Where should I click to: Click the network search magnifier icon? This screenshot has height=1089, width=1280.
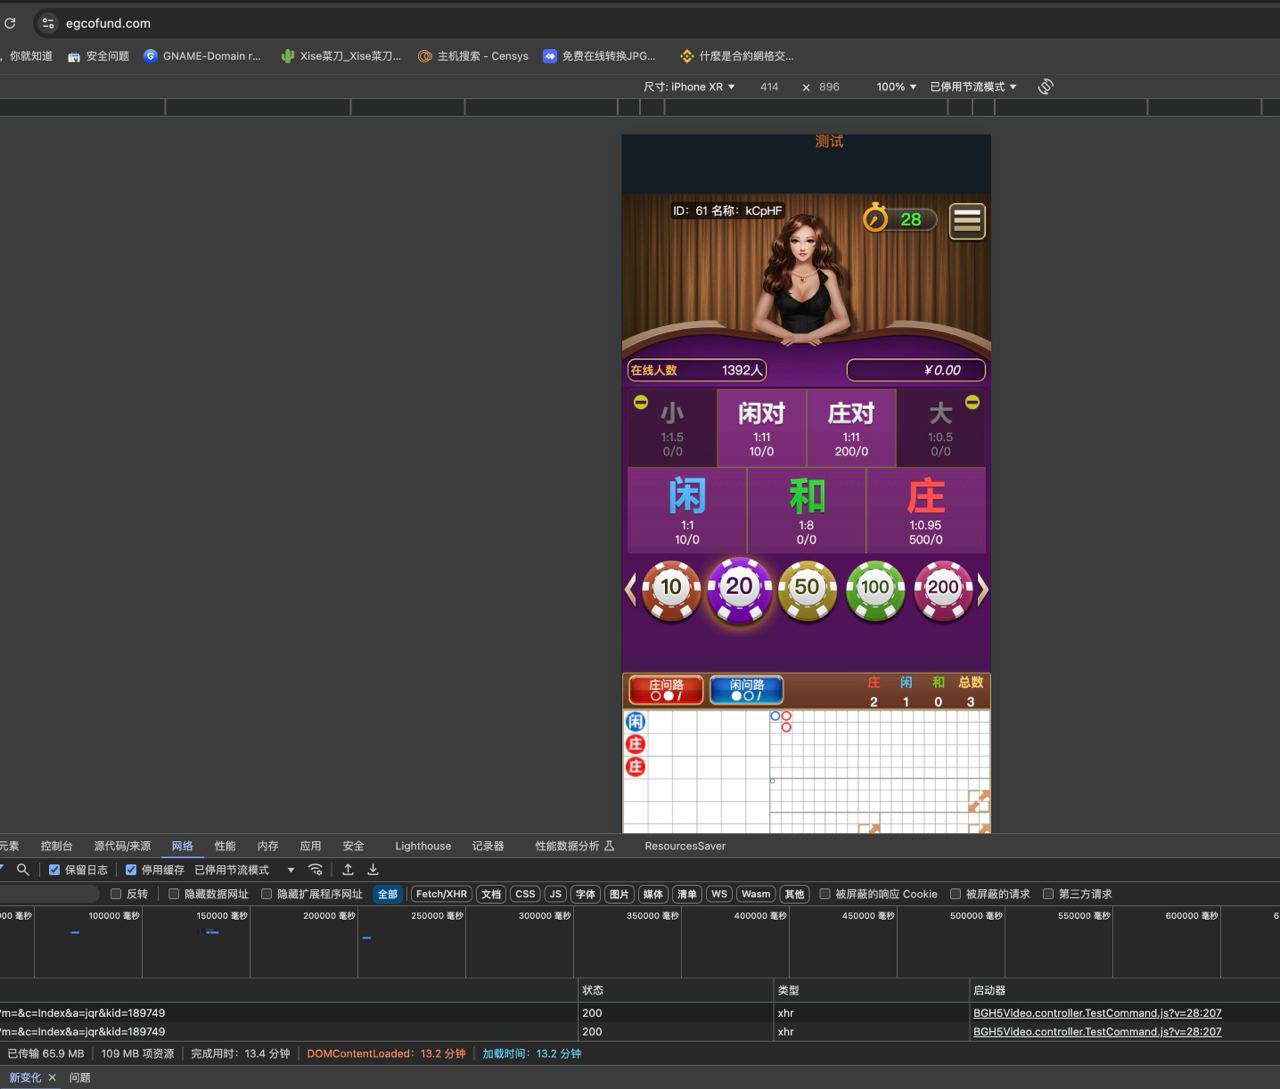(23, 870)
